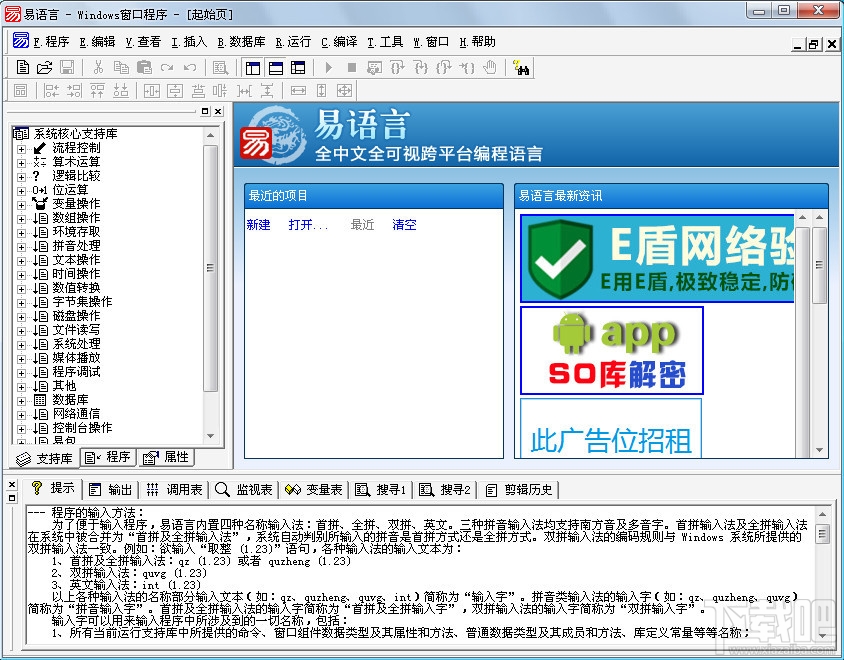
Task: Expand the 文本操作 tree node
Action: coord(21,261)
